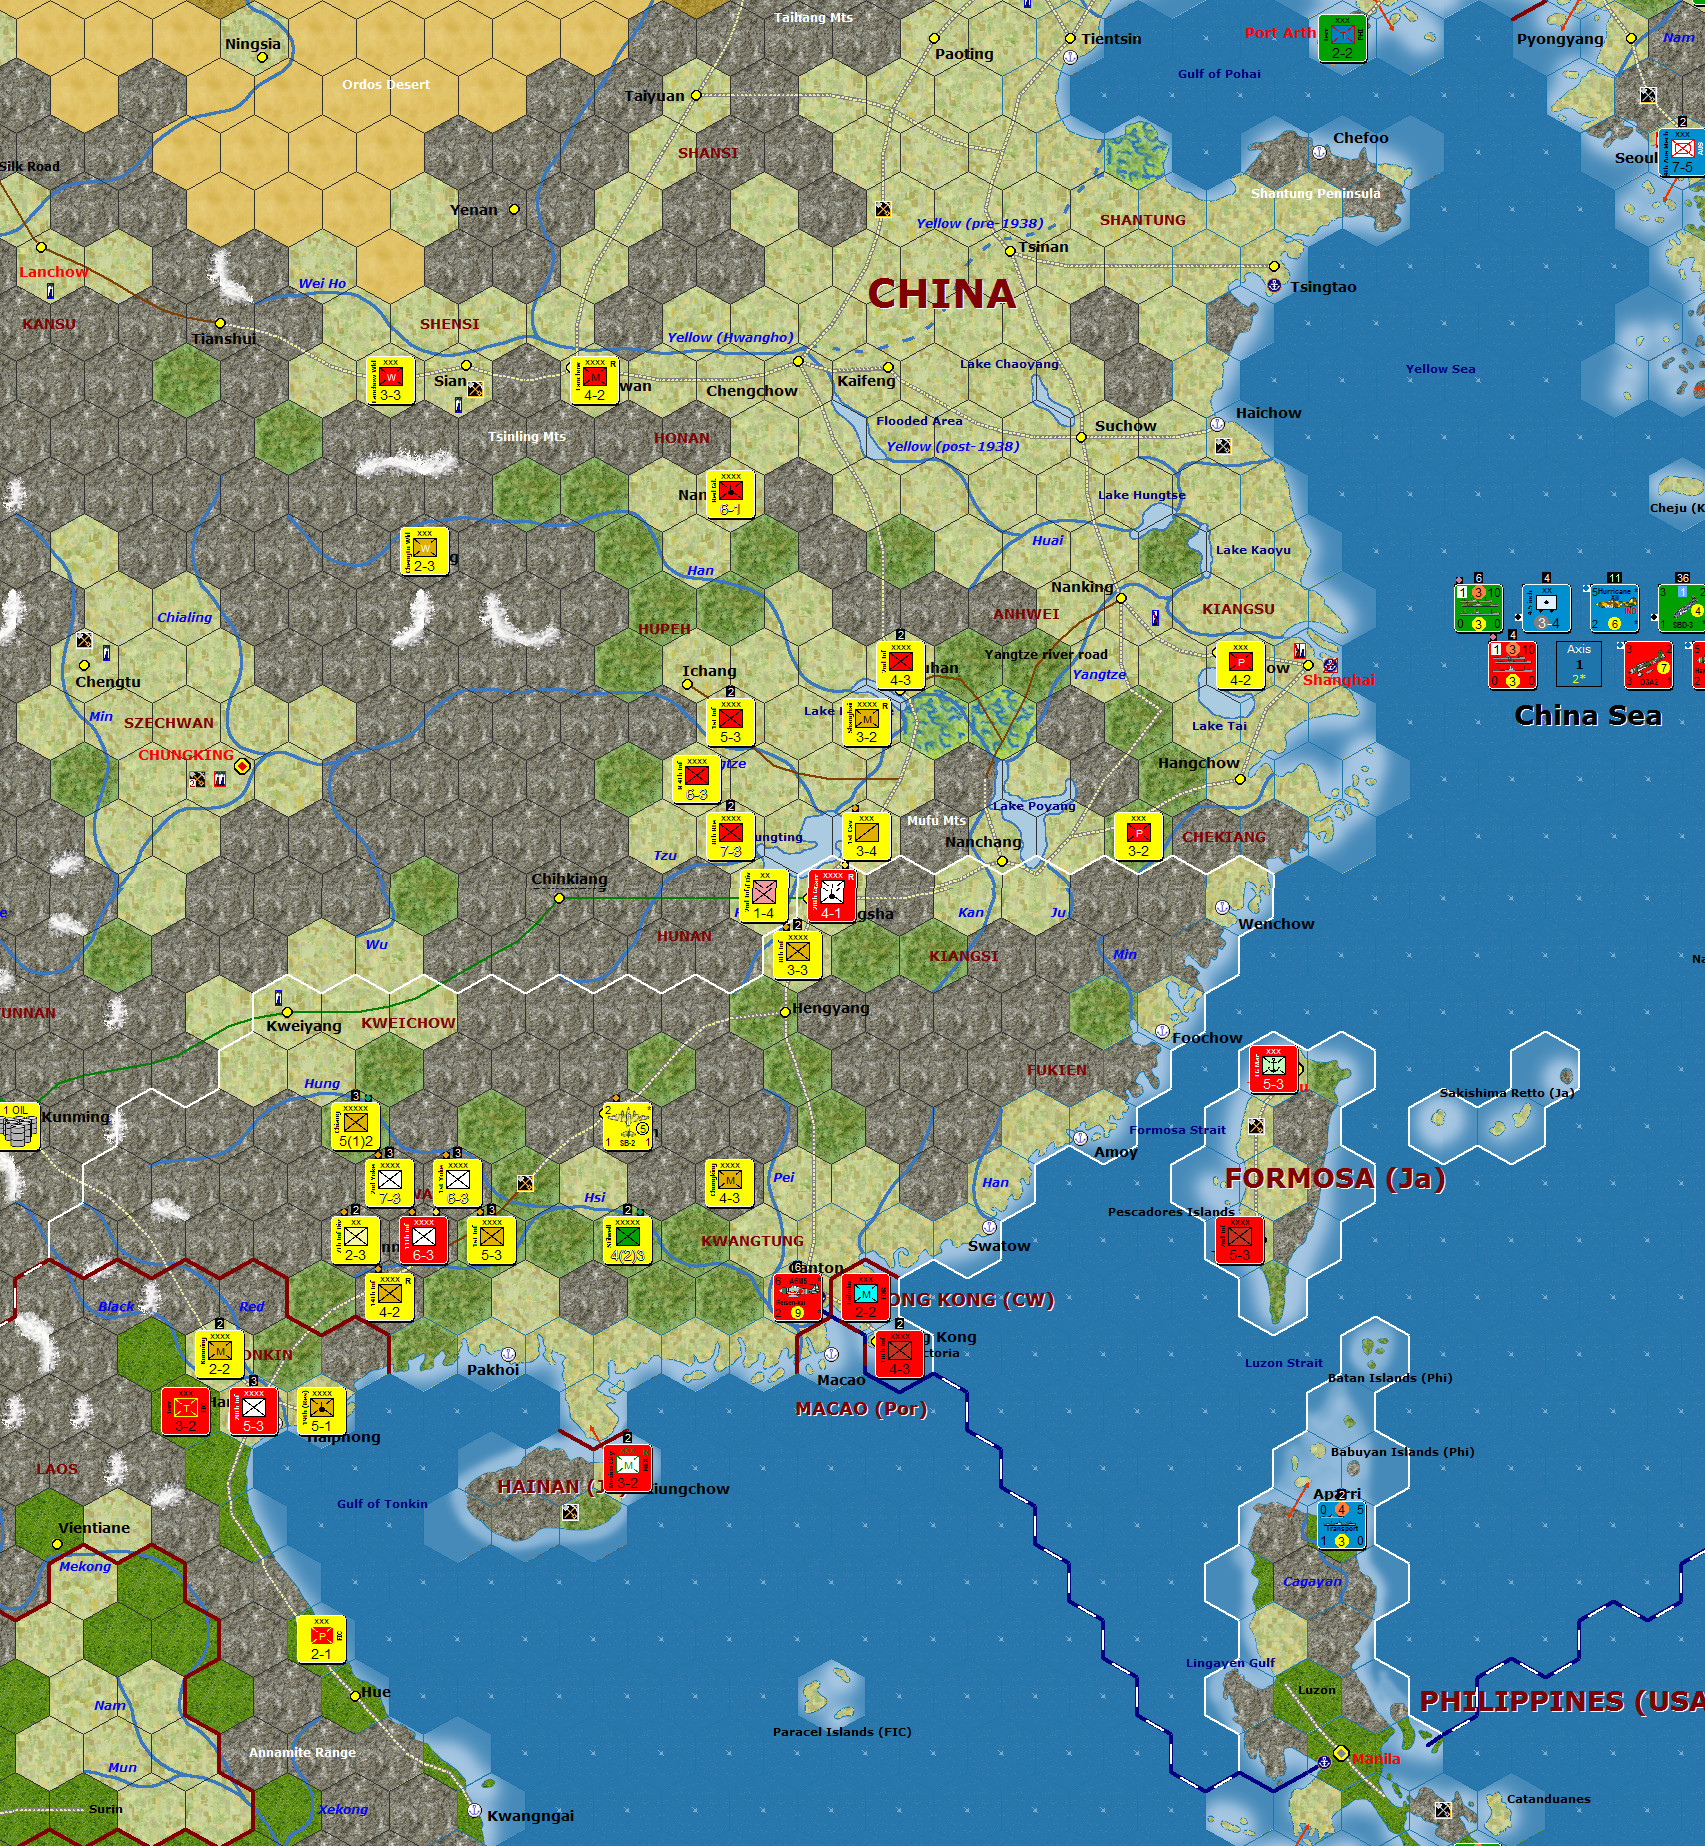Click the Lanchow city label
1705x1846 pixels.
54,272
